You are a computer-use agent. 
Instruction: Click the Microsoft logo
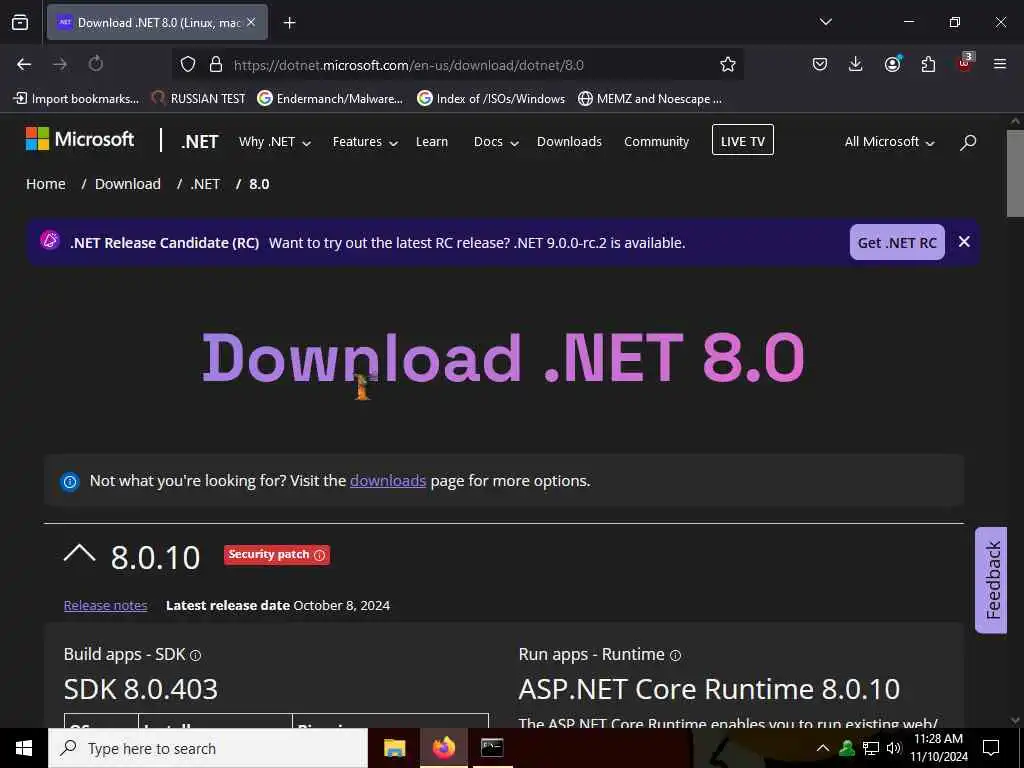coord(80,139)
